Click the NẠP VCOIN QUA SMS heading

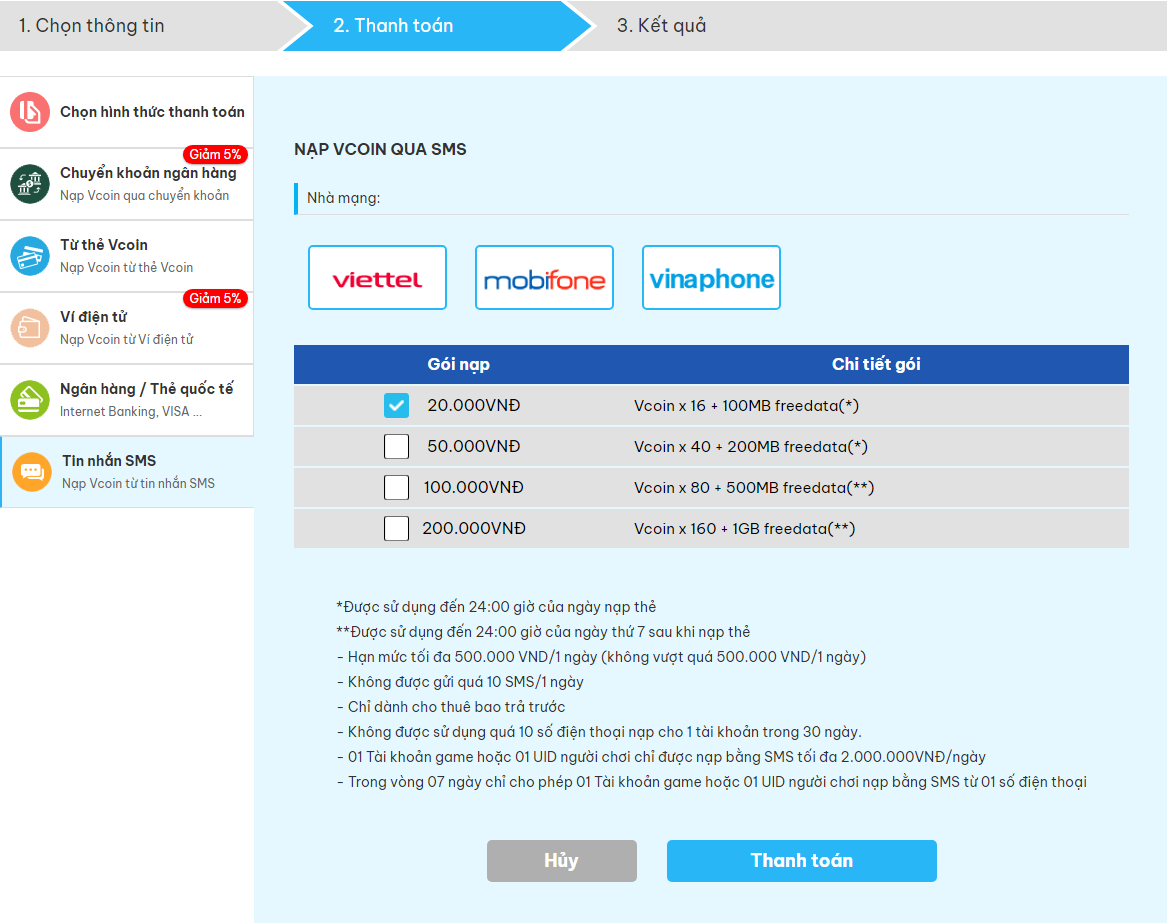380,149
